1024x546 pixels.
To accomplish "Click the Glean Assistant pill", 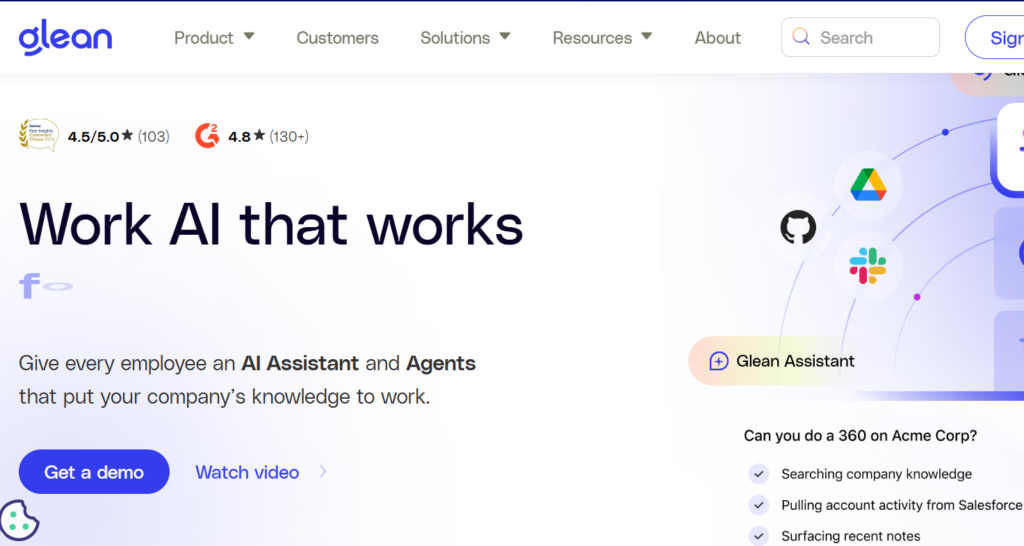I will click(782, 361).
